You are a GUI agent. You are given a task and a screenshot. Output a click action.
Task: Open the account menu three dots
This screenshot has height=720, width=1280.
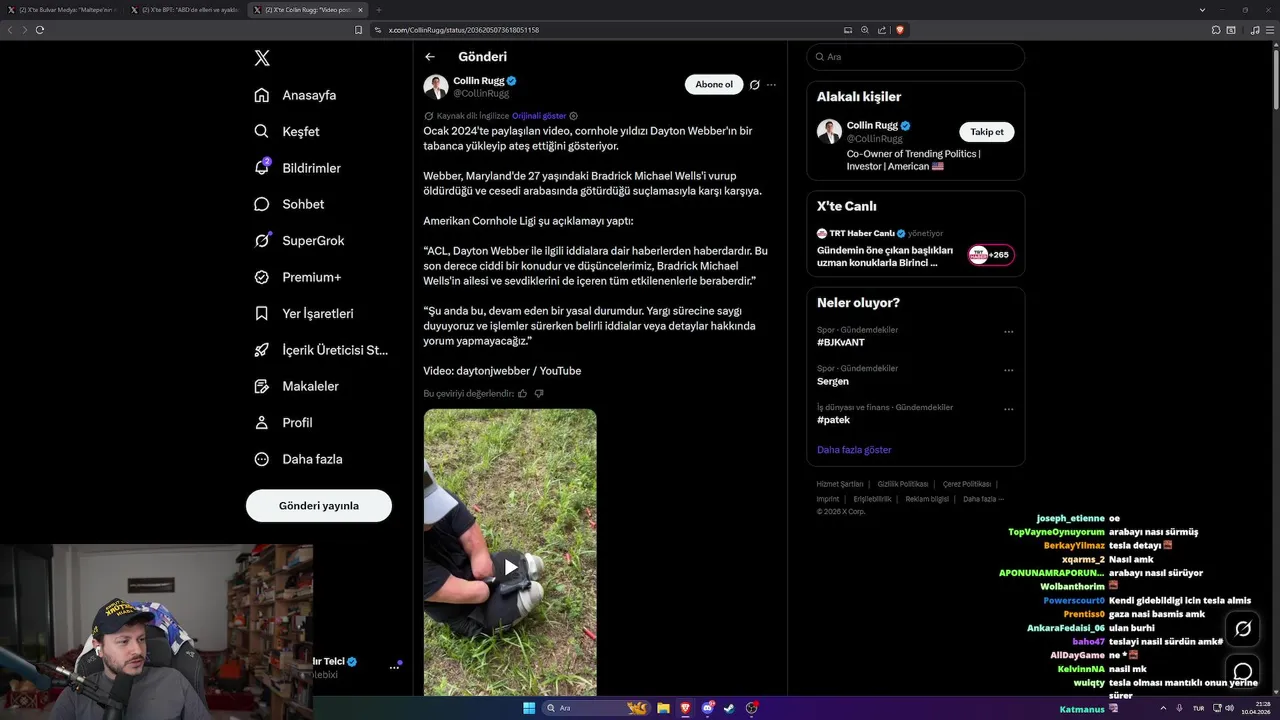pyautogui.click(x=394, y=667)
